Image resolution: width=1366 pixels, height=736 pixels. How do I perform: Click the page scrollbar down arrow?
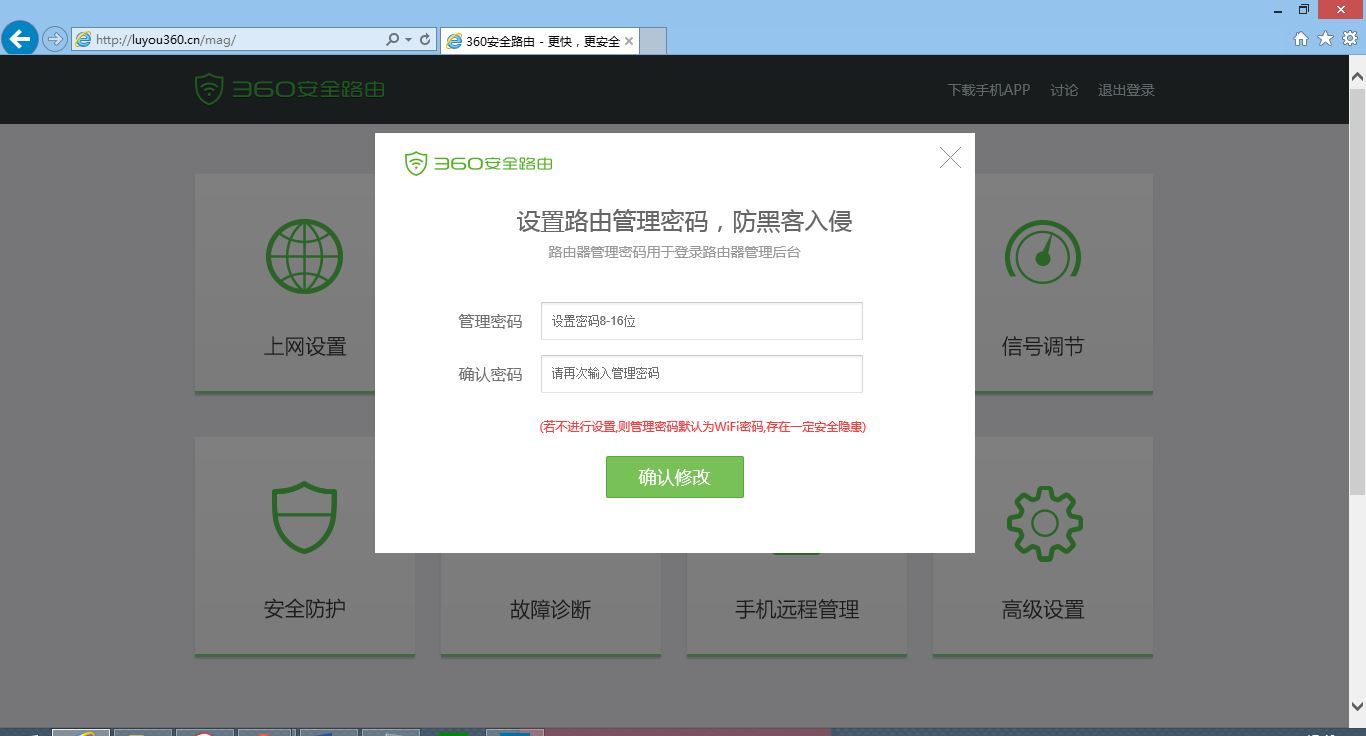pos(1357,709)
